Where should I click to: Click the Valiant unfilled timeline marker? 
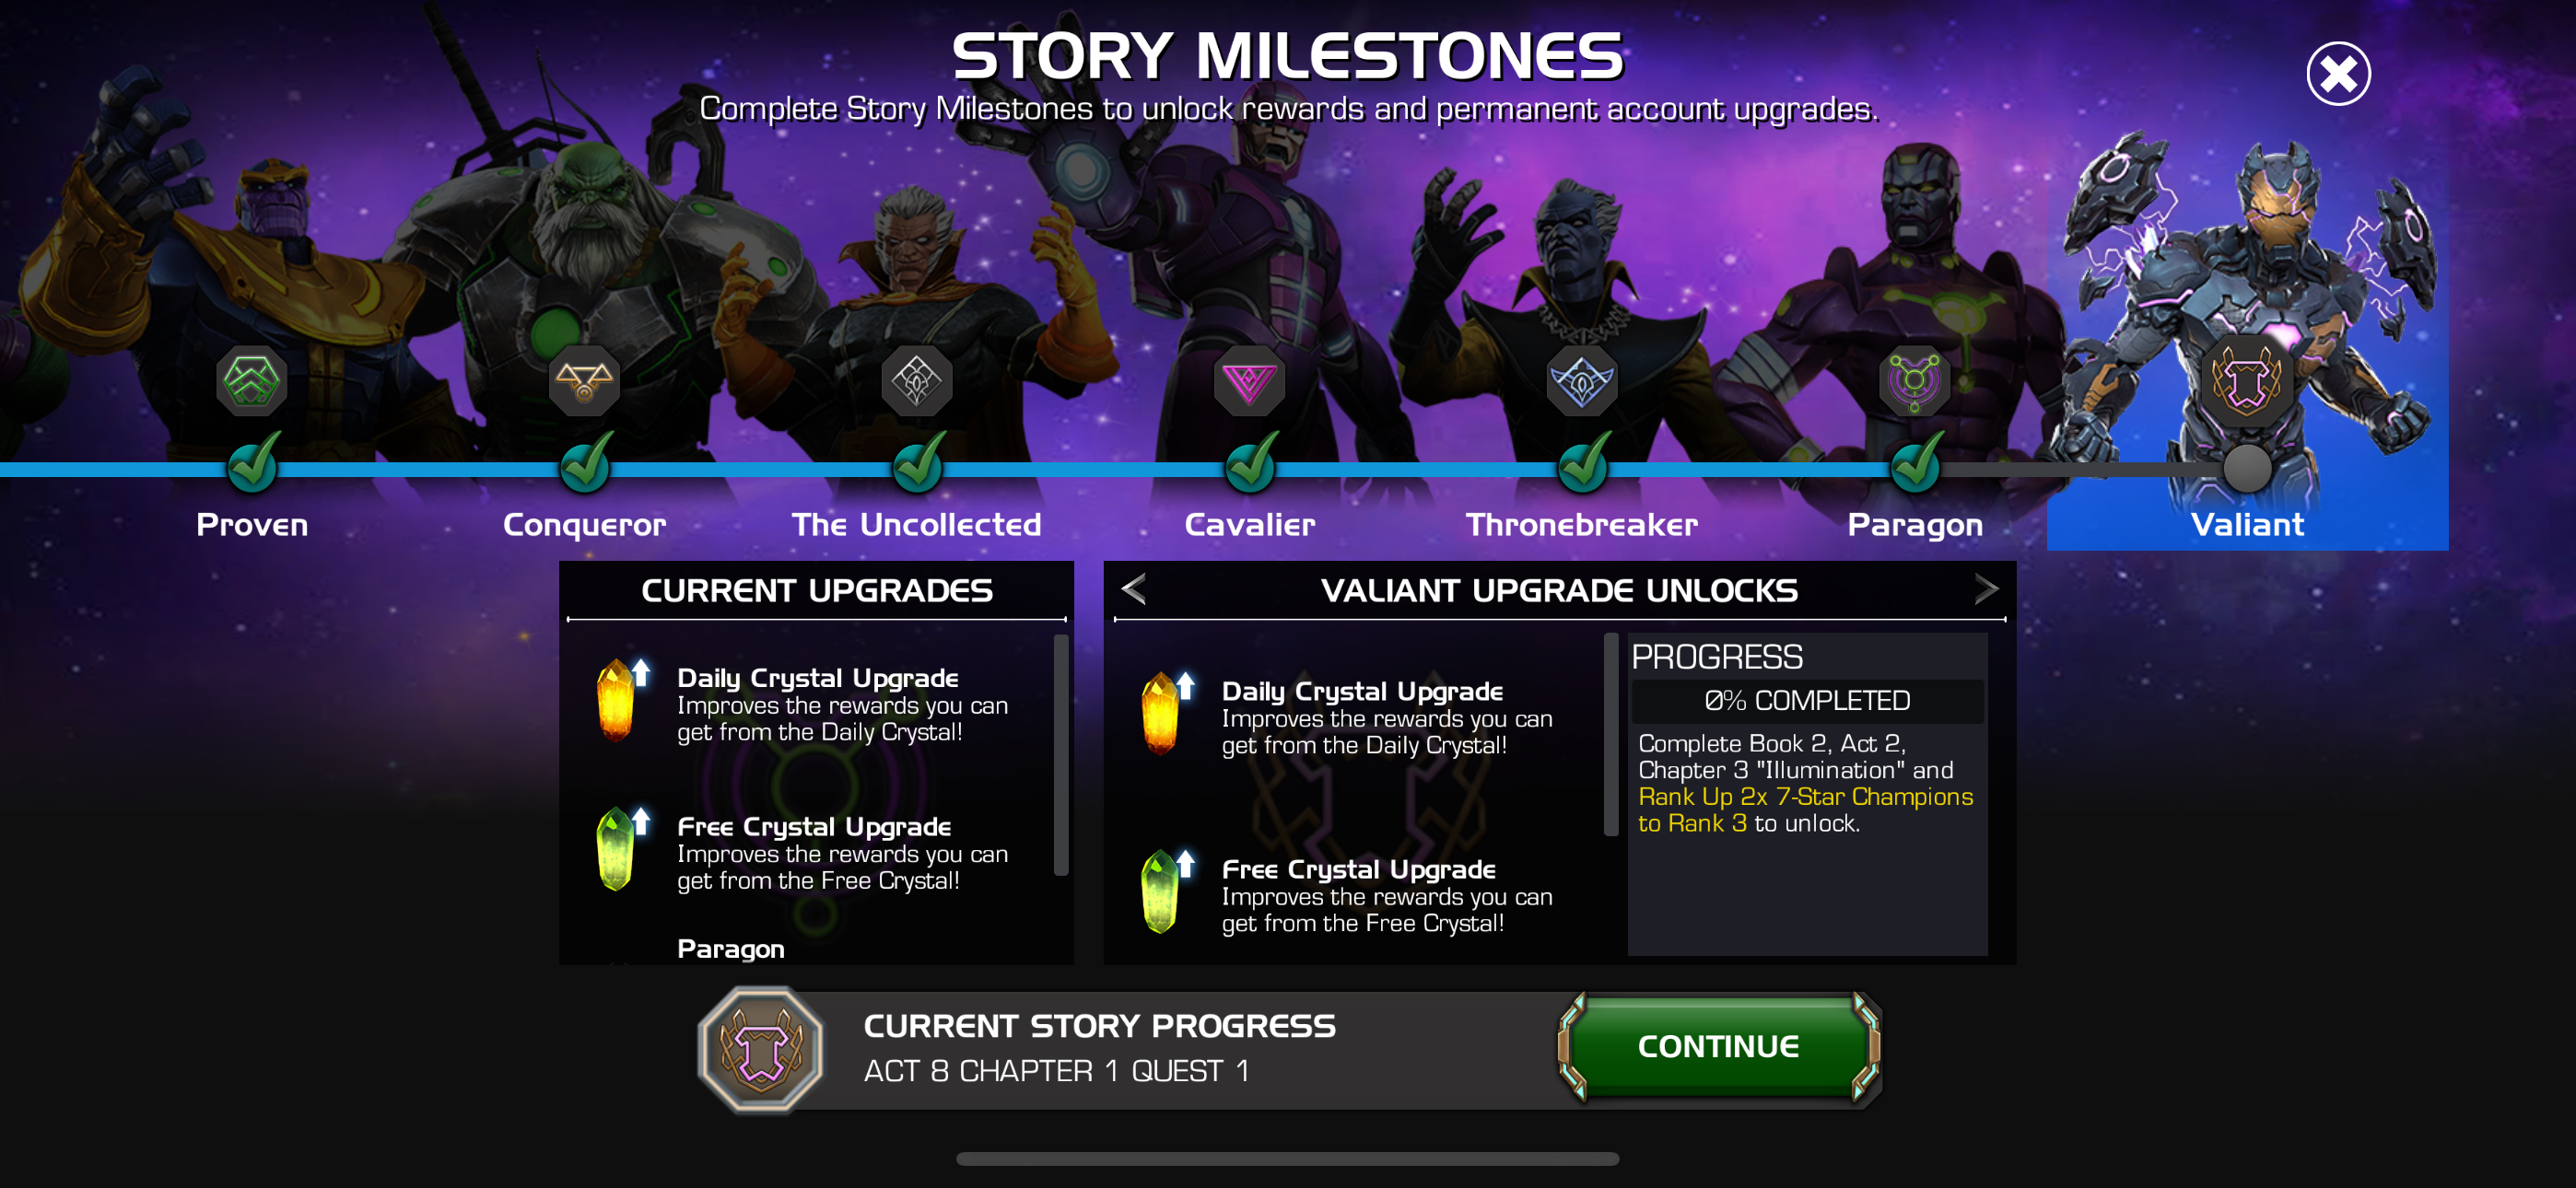(x=2247, y=467)
